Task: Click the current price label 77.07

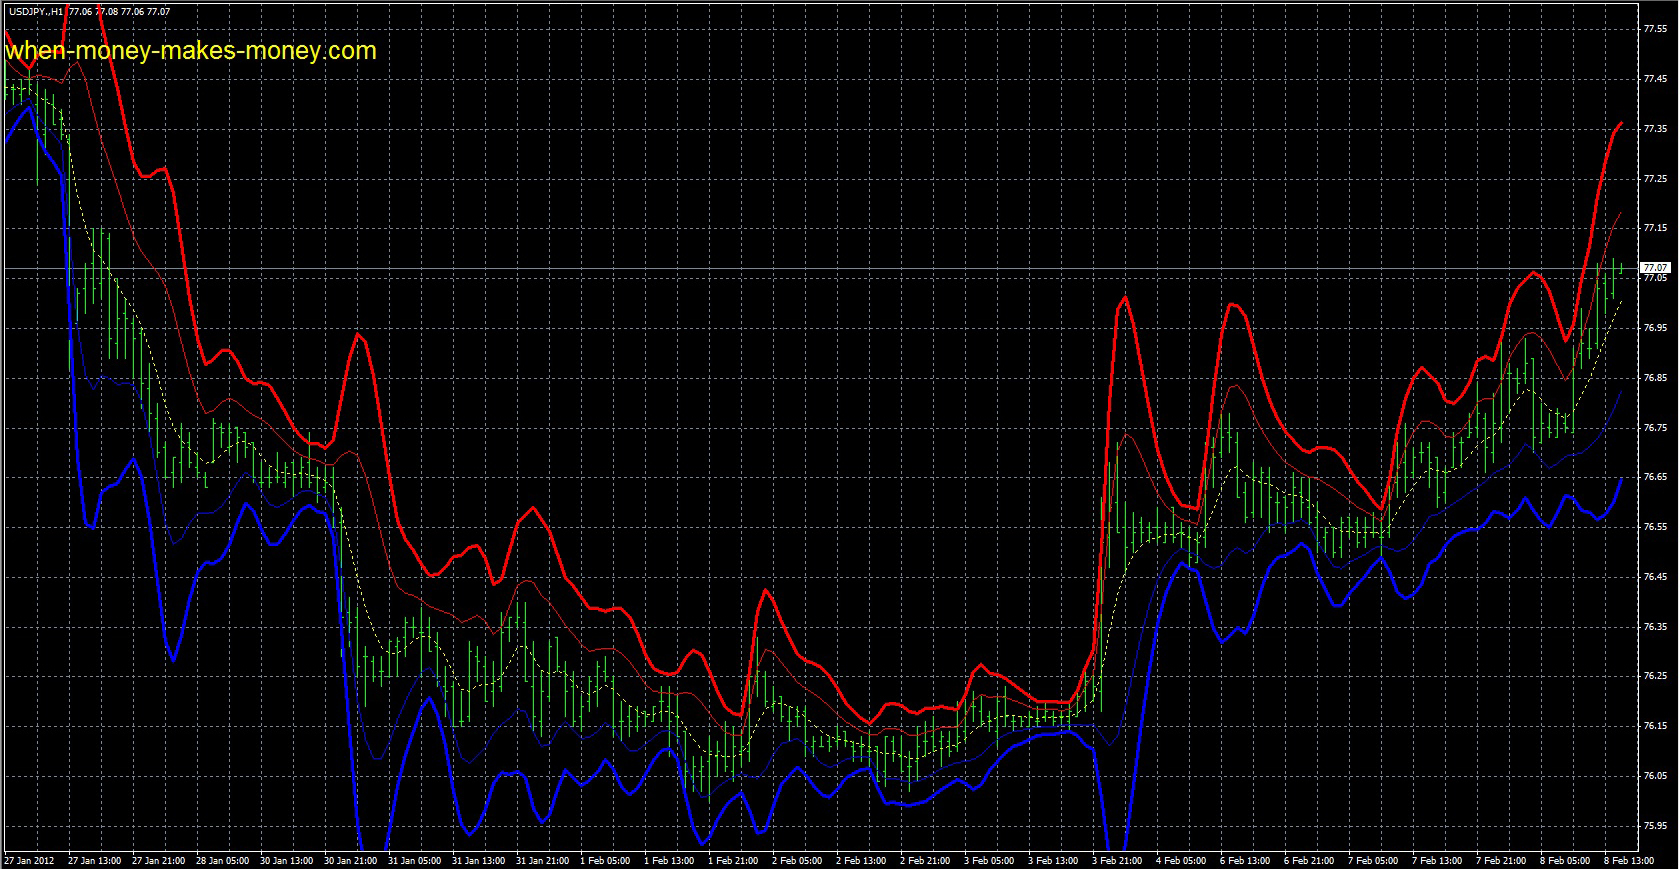Action: (1655, 268)
